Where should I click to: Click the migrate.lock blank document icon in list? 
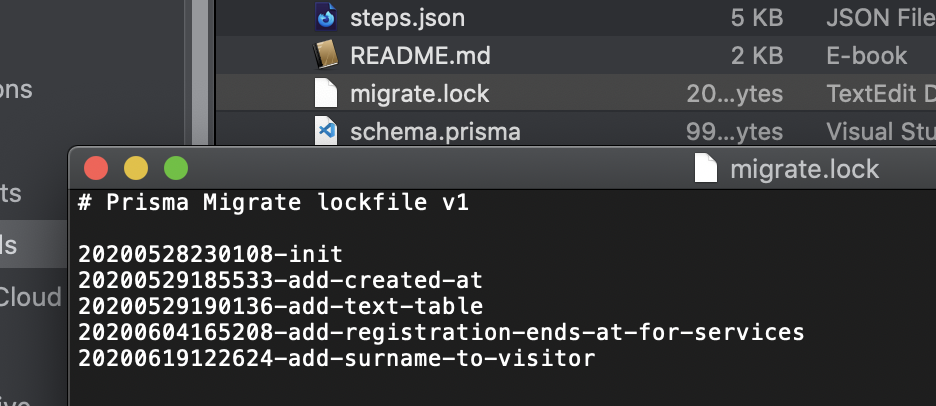coord(326,93)
